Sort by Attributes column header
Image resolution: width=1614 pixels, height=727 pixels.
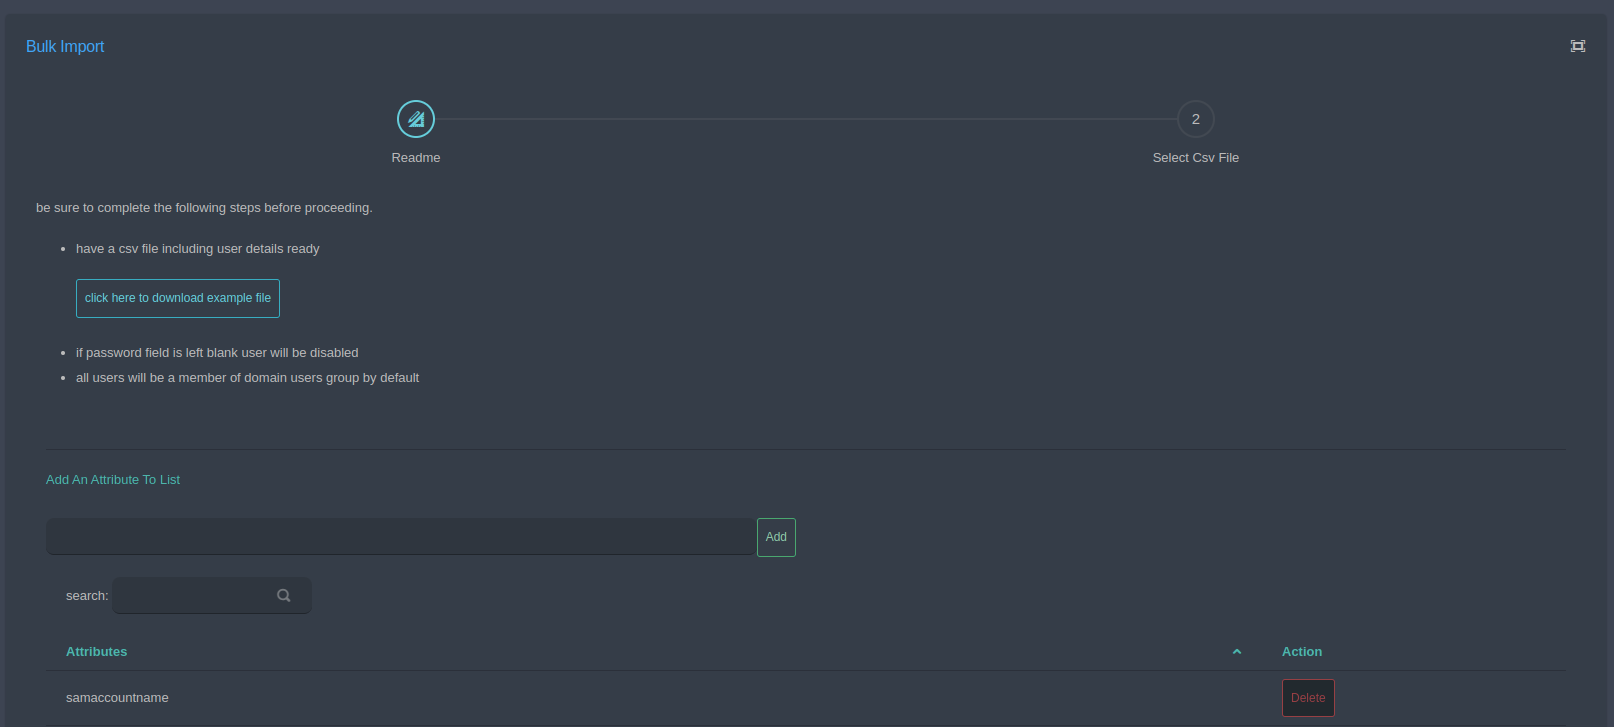tap(96, 652)
